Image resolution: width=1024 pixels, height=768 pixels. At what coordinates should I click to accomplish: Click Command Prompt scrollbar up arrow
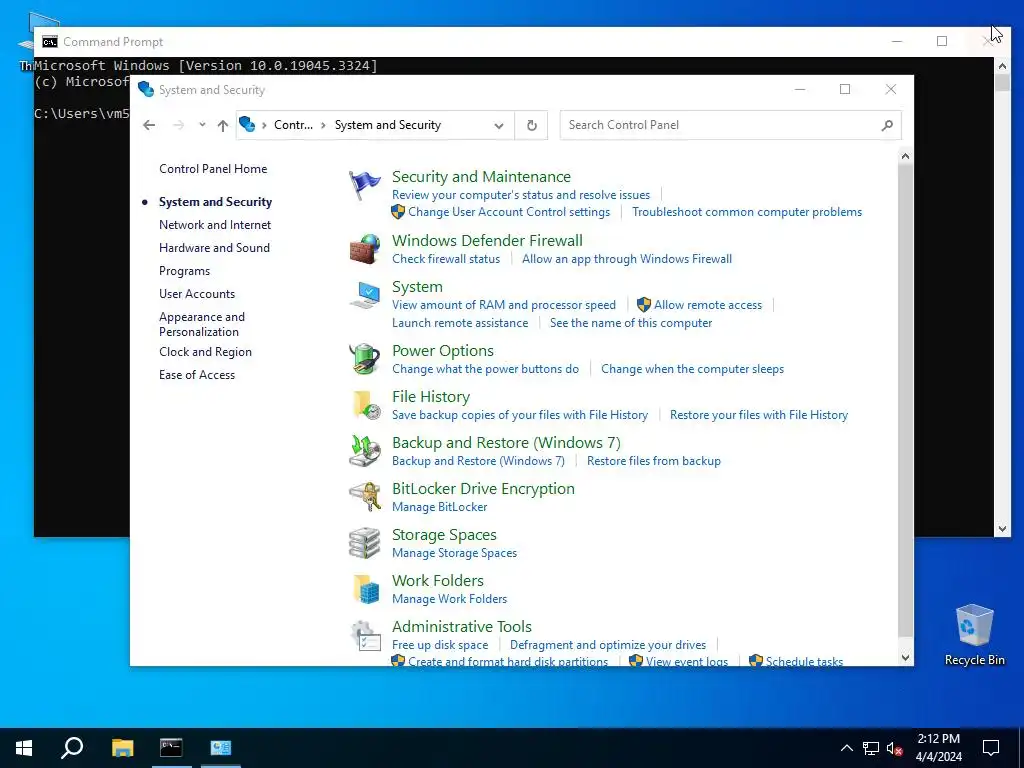(1002, 65)
